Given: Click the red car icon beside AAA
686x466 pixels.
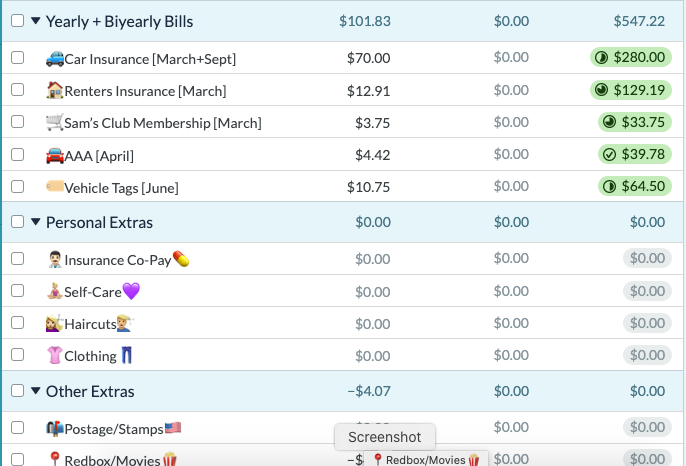Looking at the screenshot, I should pyautogui.click(x=55, y=155).
